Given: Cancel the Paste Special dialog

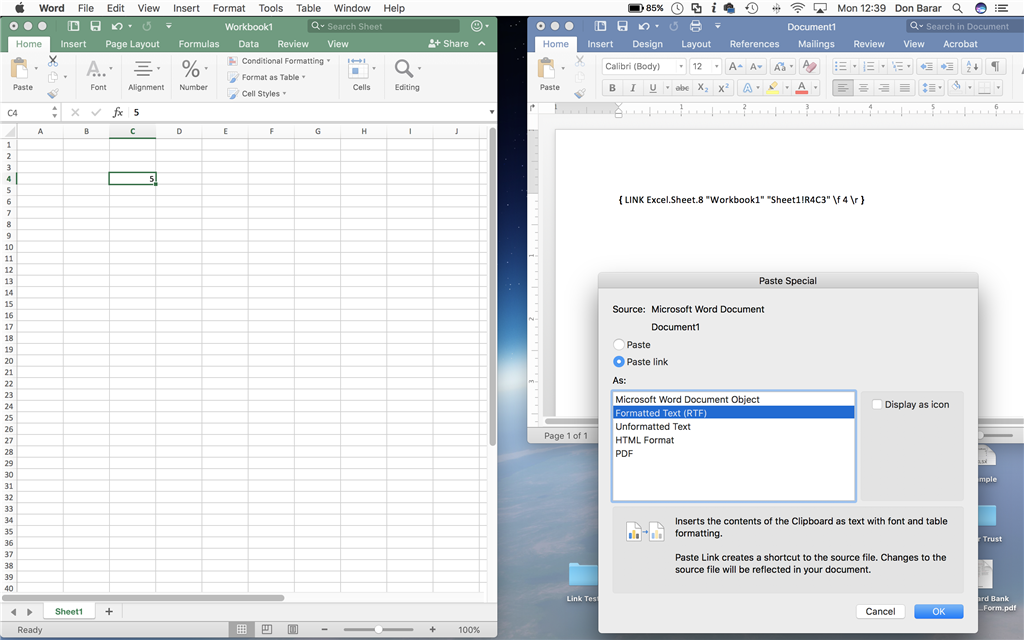Looking at the screenshot, I should coord(880,611).
